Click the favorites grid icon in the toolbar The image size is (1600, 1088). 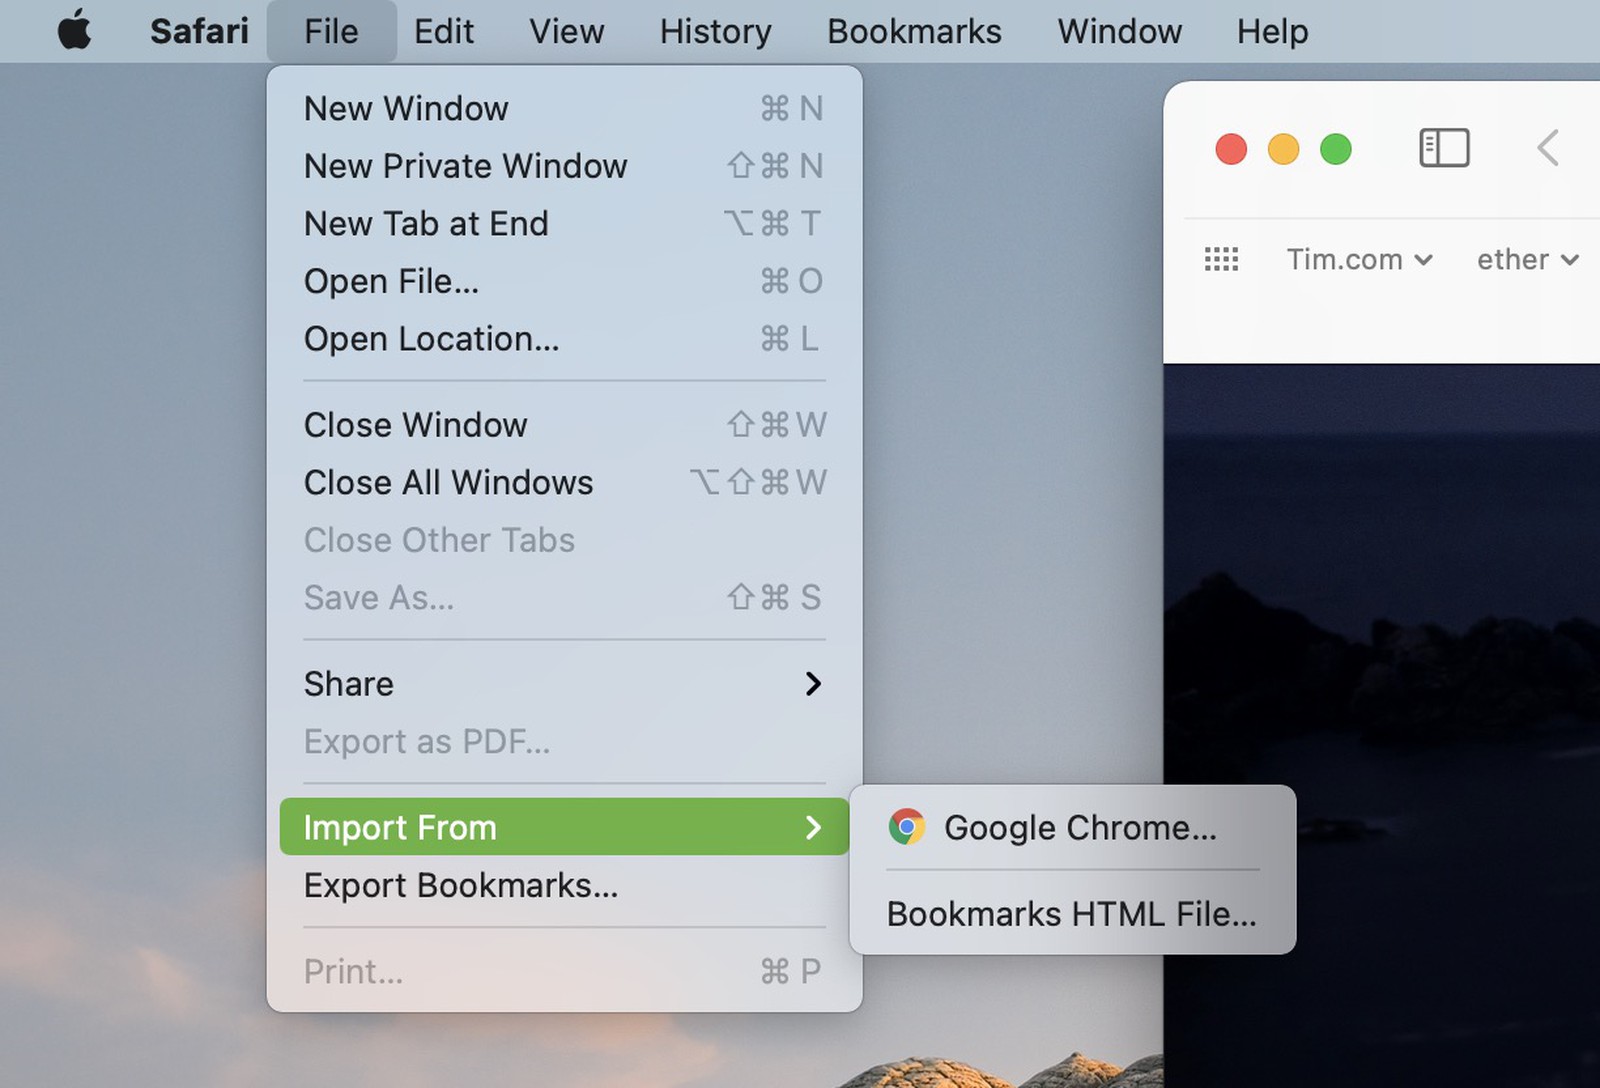(1221, 259)
